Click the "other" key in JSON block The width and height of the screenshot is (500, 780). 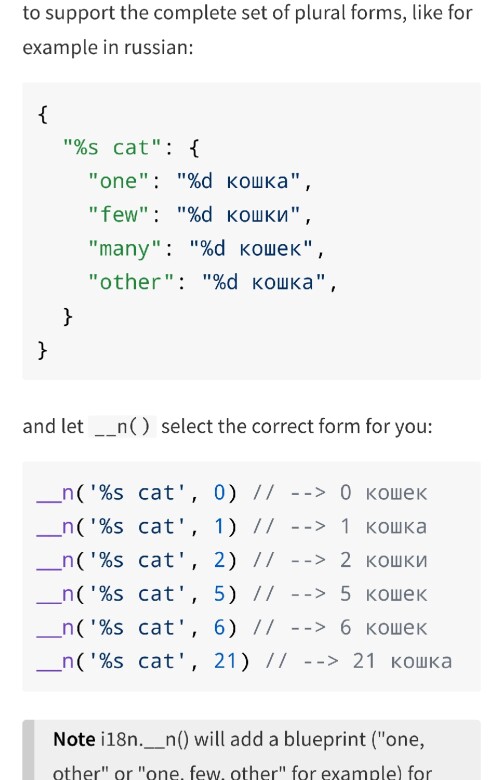click(131, 282)
